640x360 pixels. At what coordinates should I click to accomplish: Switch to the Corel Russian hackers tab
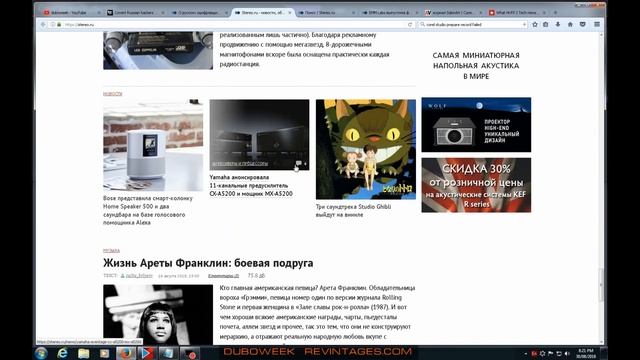[x=135, y=13]
